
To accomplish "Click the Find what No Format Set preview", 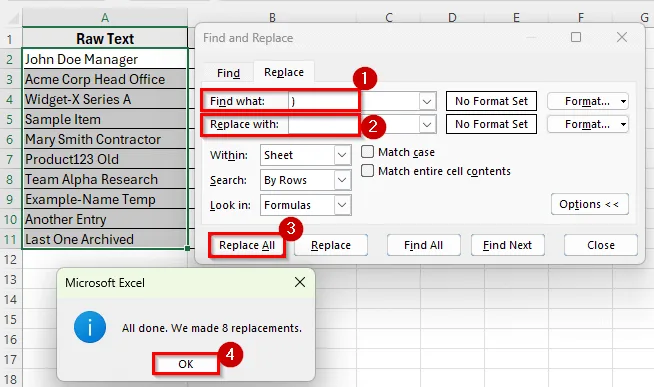I will click(491, 101).
